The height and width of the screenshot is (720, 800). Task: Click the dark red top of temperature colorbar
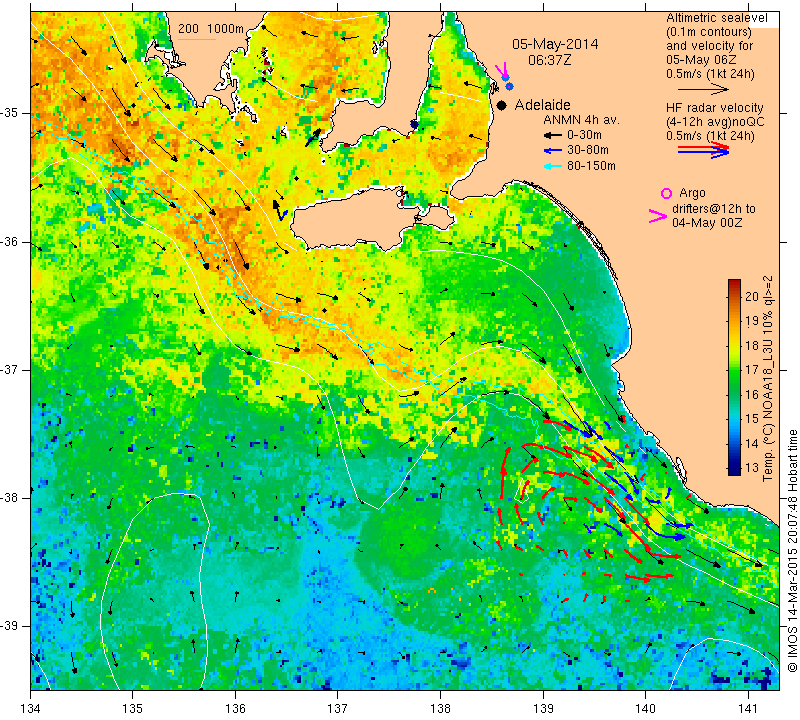coord(734,283)
